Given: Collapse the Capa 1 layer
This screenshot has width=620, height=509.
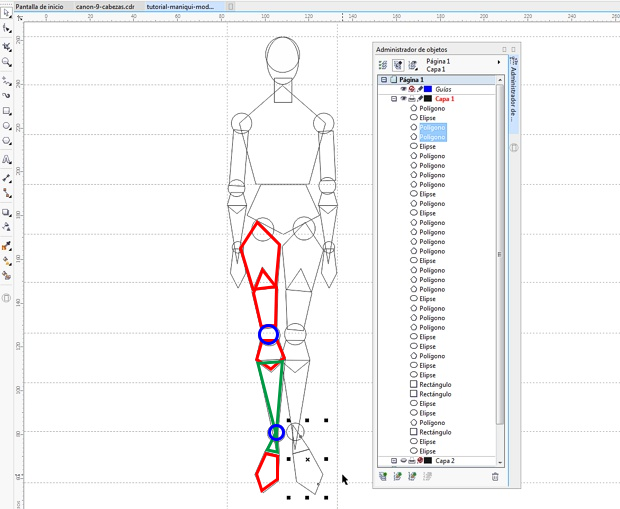Looking at the screenshot, I should tap(394, 98).
